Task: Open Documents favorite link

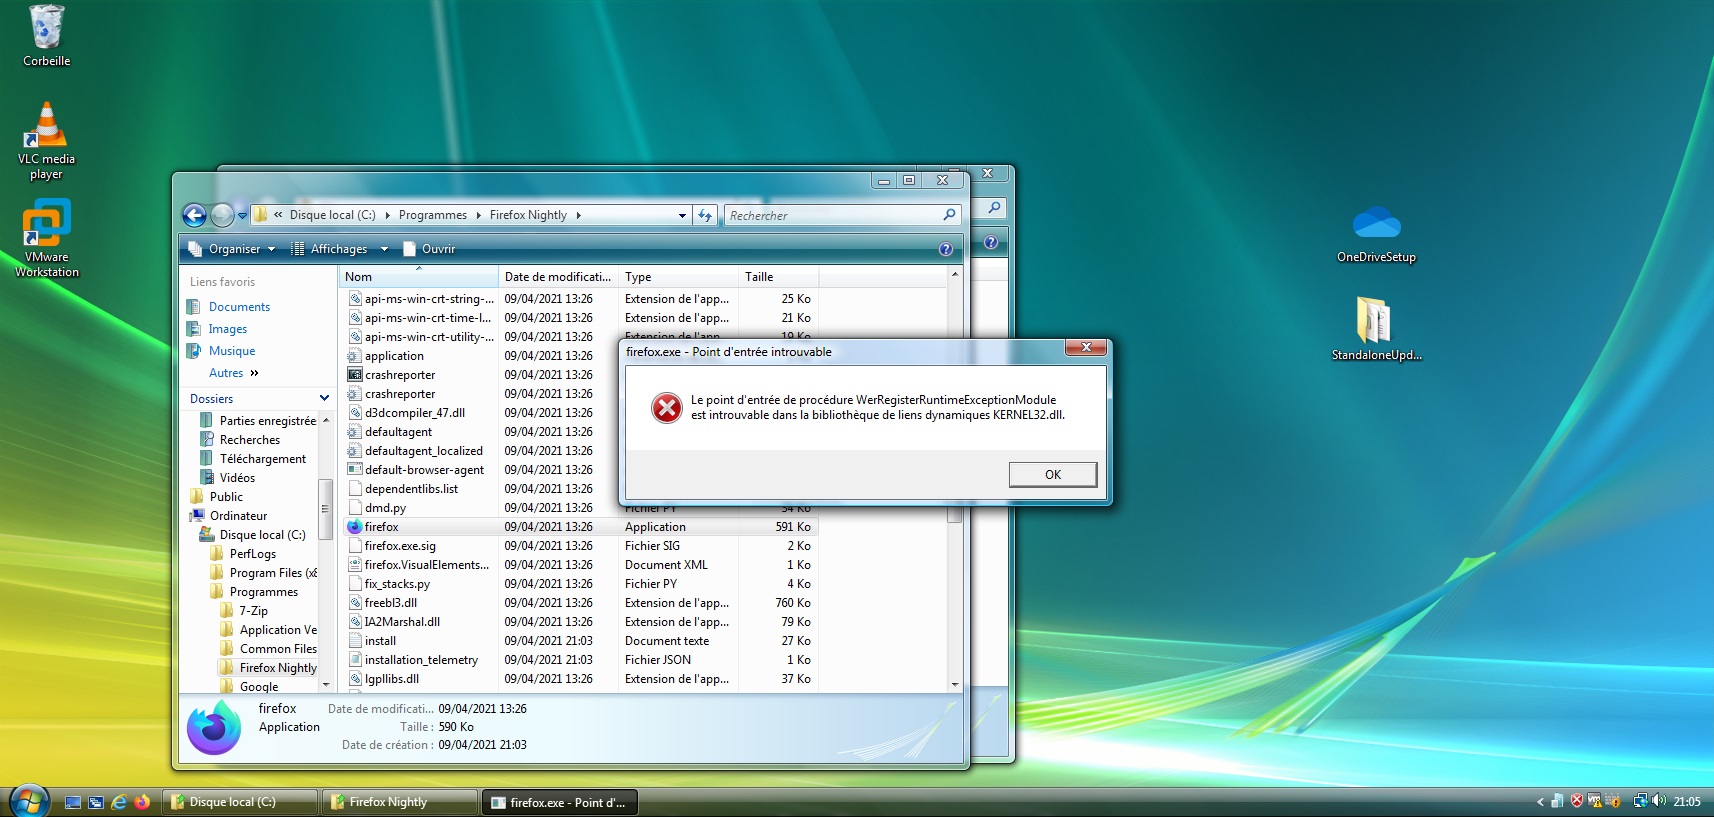Action: (x=239, y=307)
